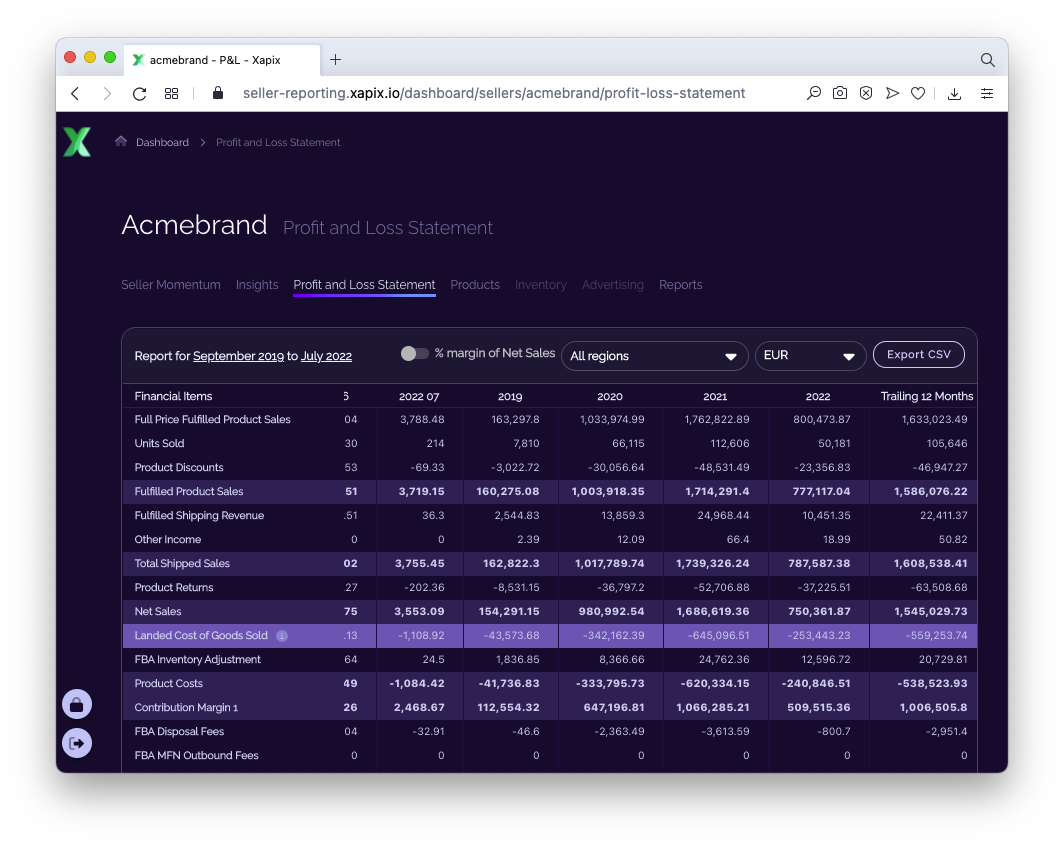
Task: Click Other Income row label
Action: coord(168,540)
